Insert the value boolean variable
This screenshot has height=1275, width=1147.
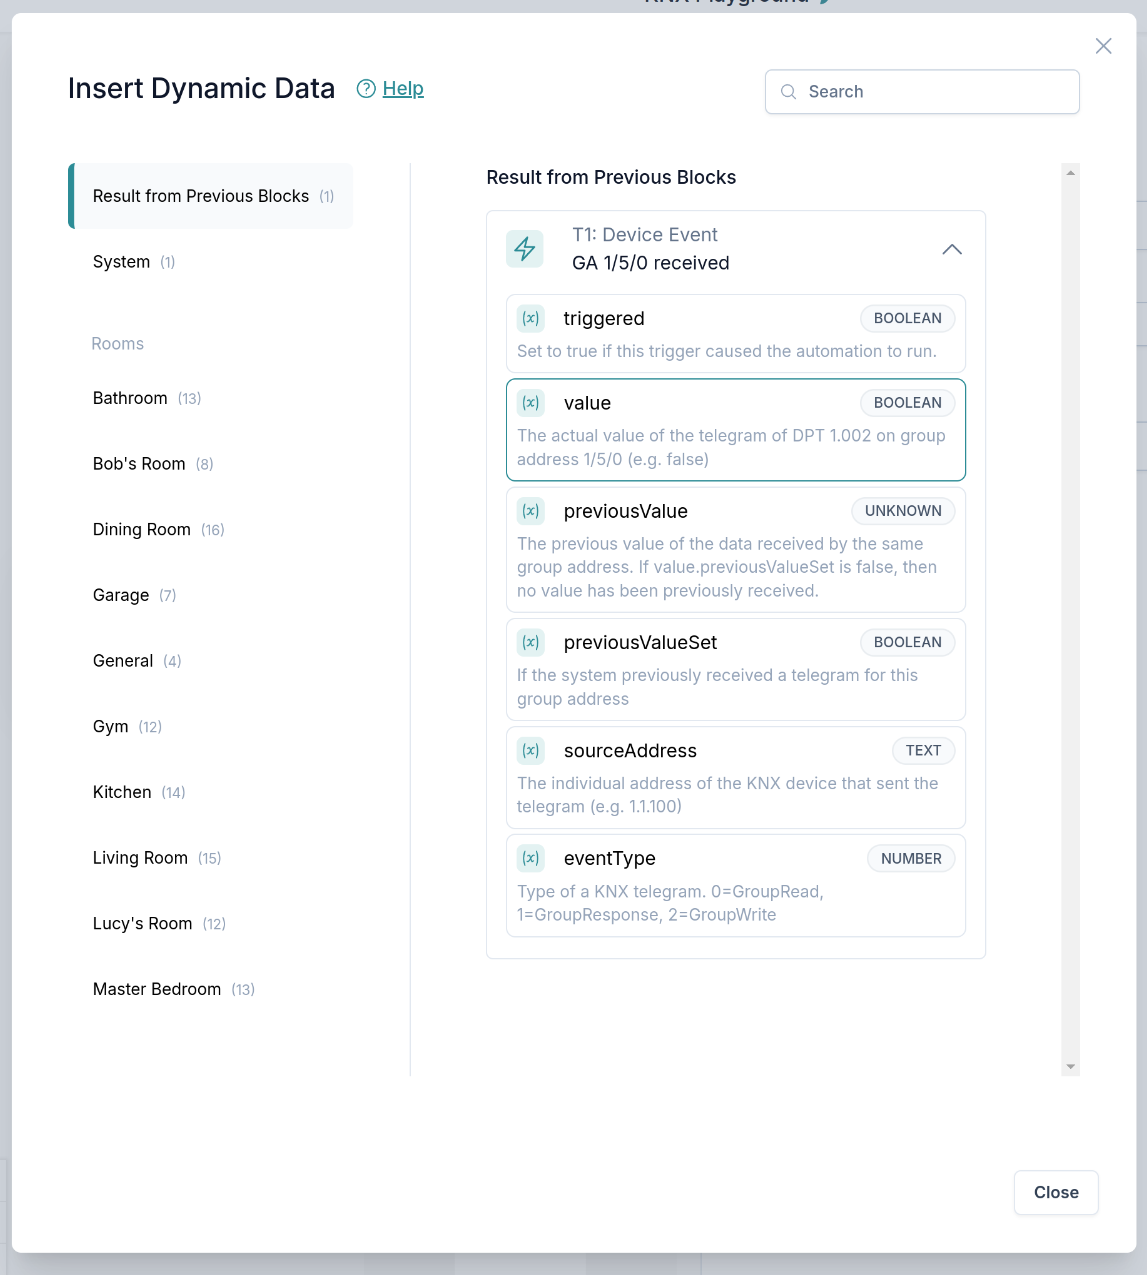tap(735, 430)
